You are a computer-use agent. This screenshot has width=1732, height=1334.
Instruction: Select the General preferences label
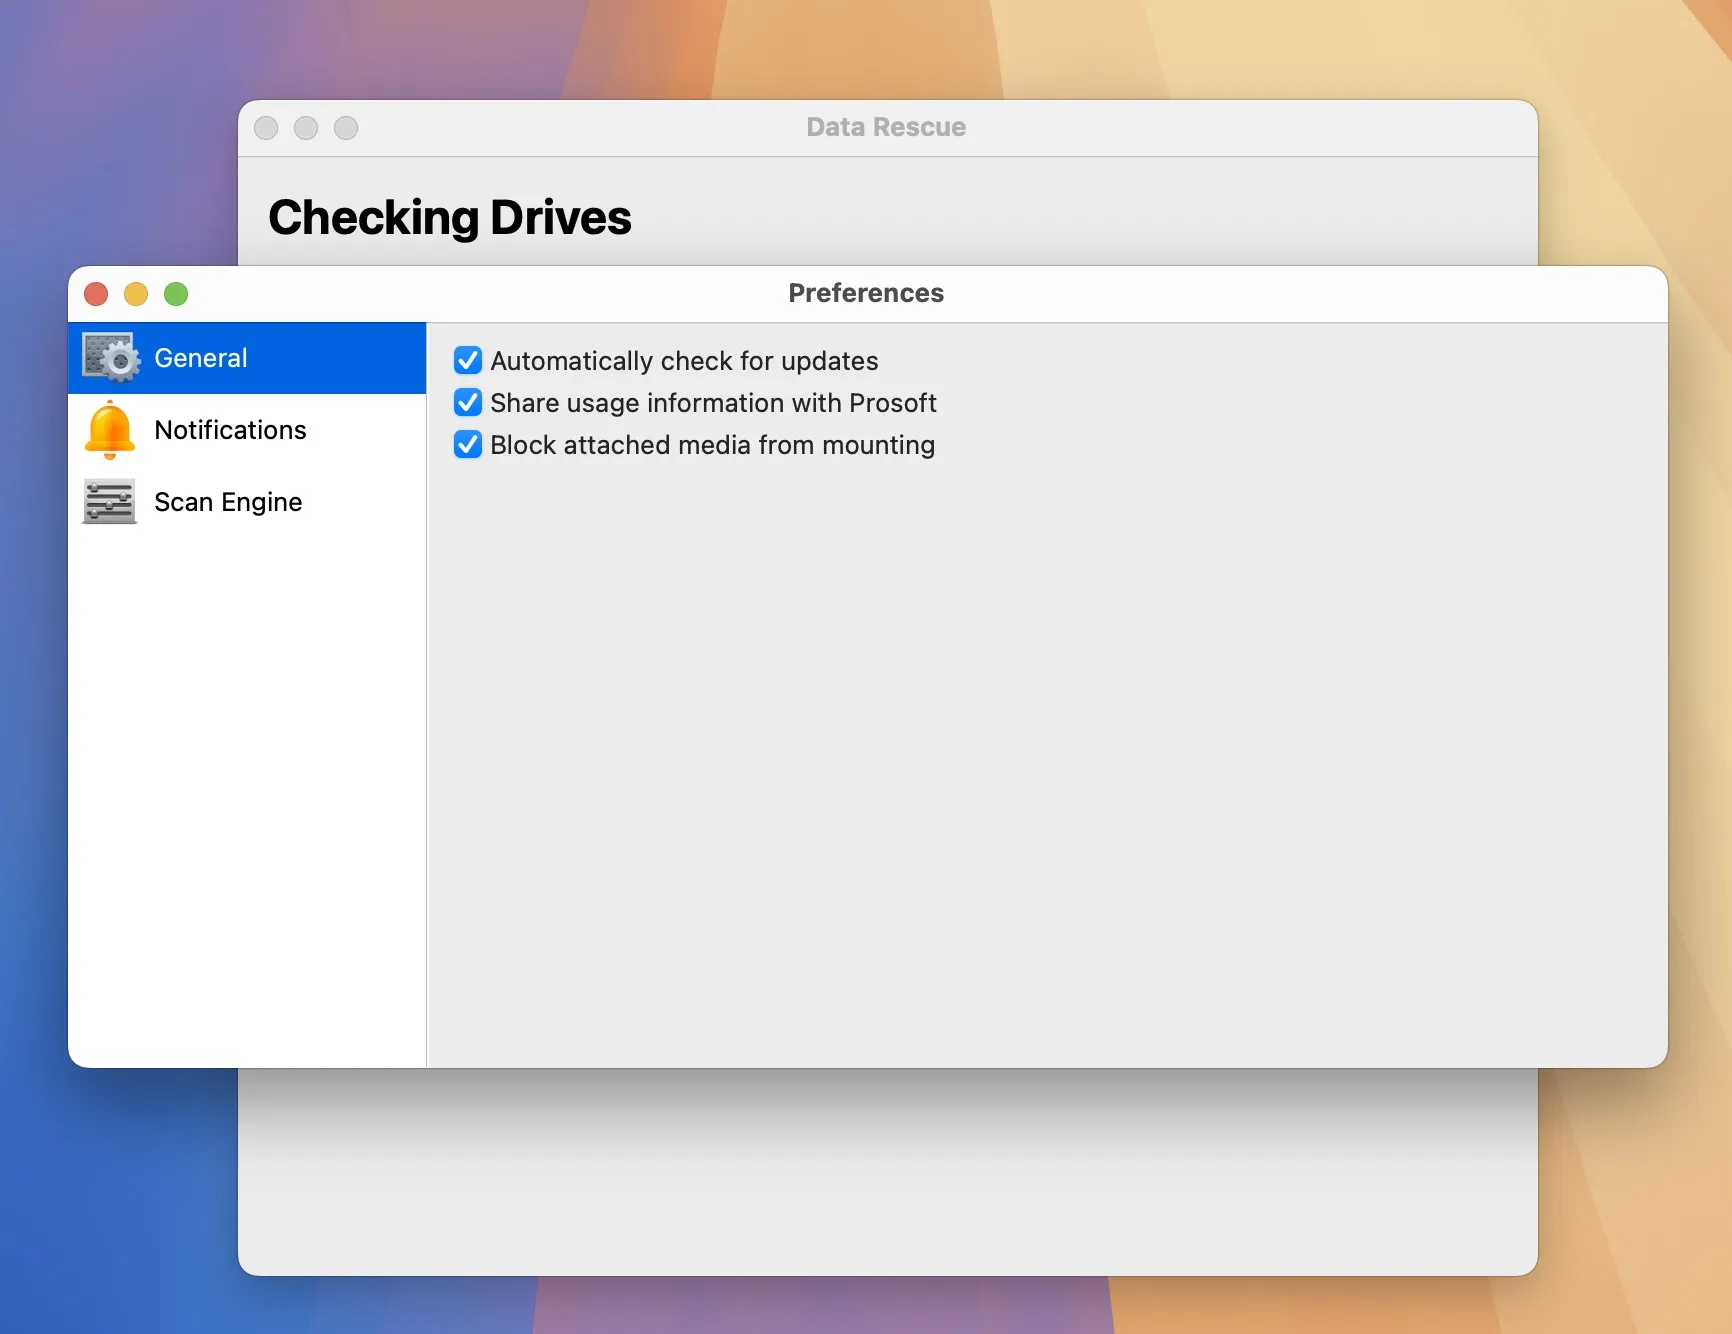point(201,358)
